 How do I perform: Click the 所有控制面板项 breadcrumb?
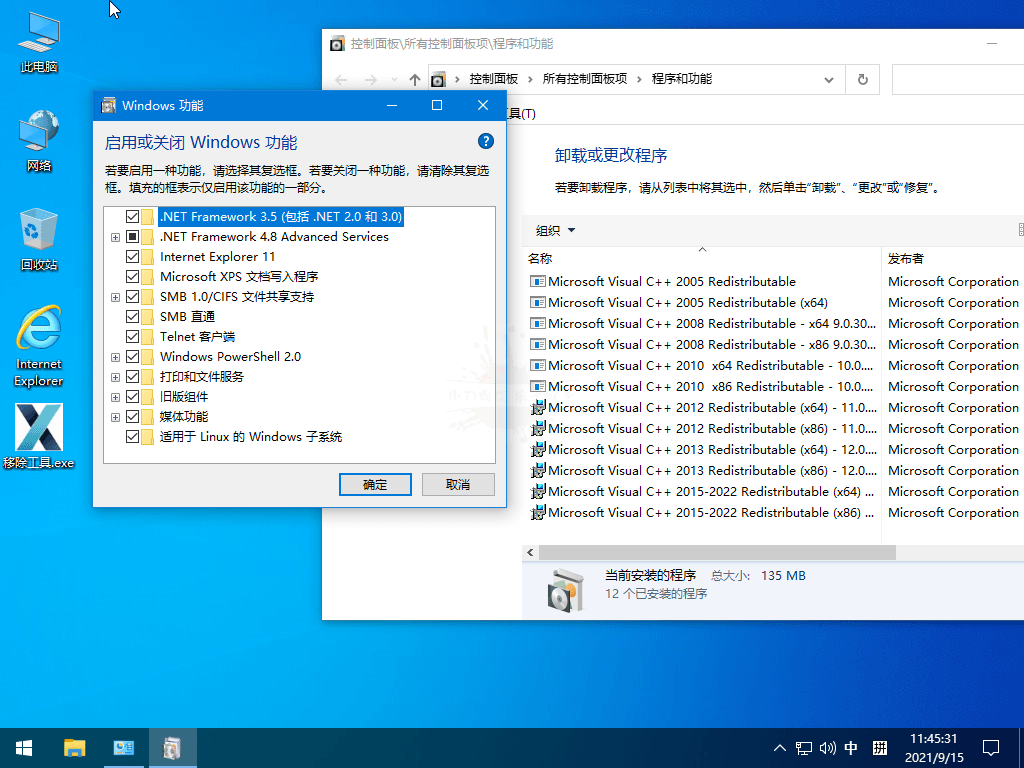pos(584,79)
